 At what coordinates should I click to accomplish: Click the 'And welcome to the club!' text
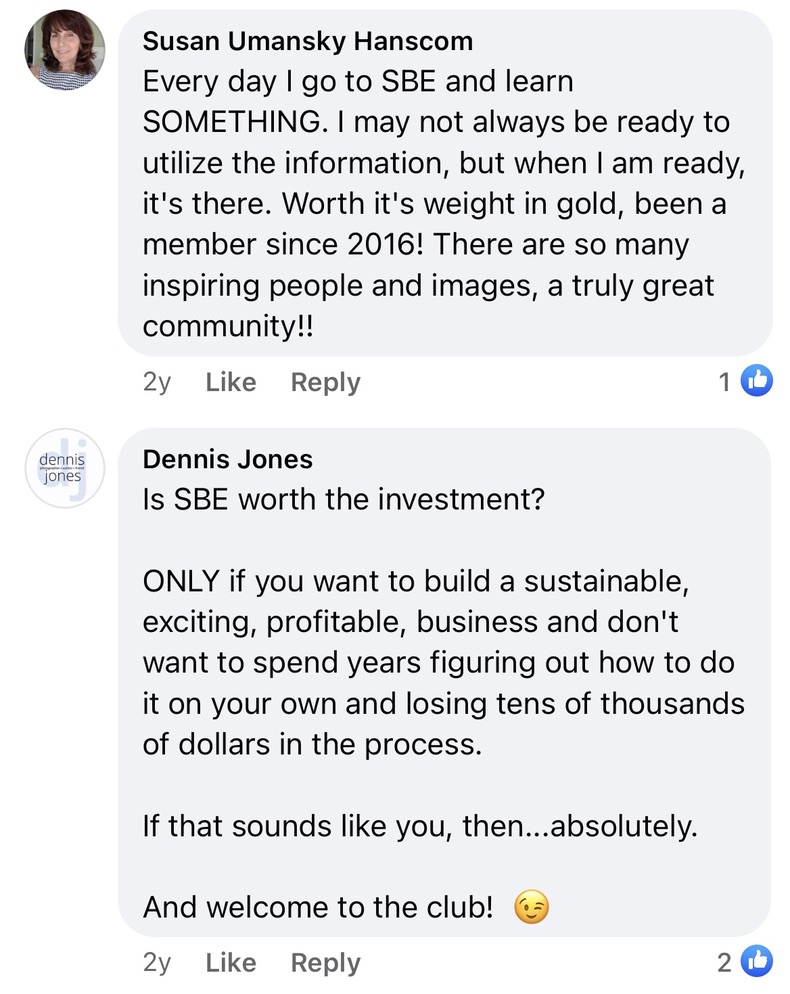tap(318, 908)
